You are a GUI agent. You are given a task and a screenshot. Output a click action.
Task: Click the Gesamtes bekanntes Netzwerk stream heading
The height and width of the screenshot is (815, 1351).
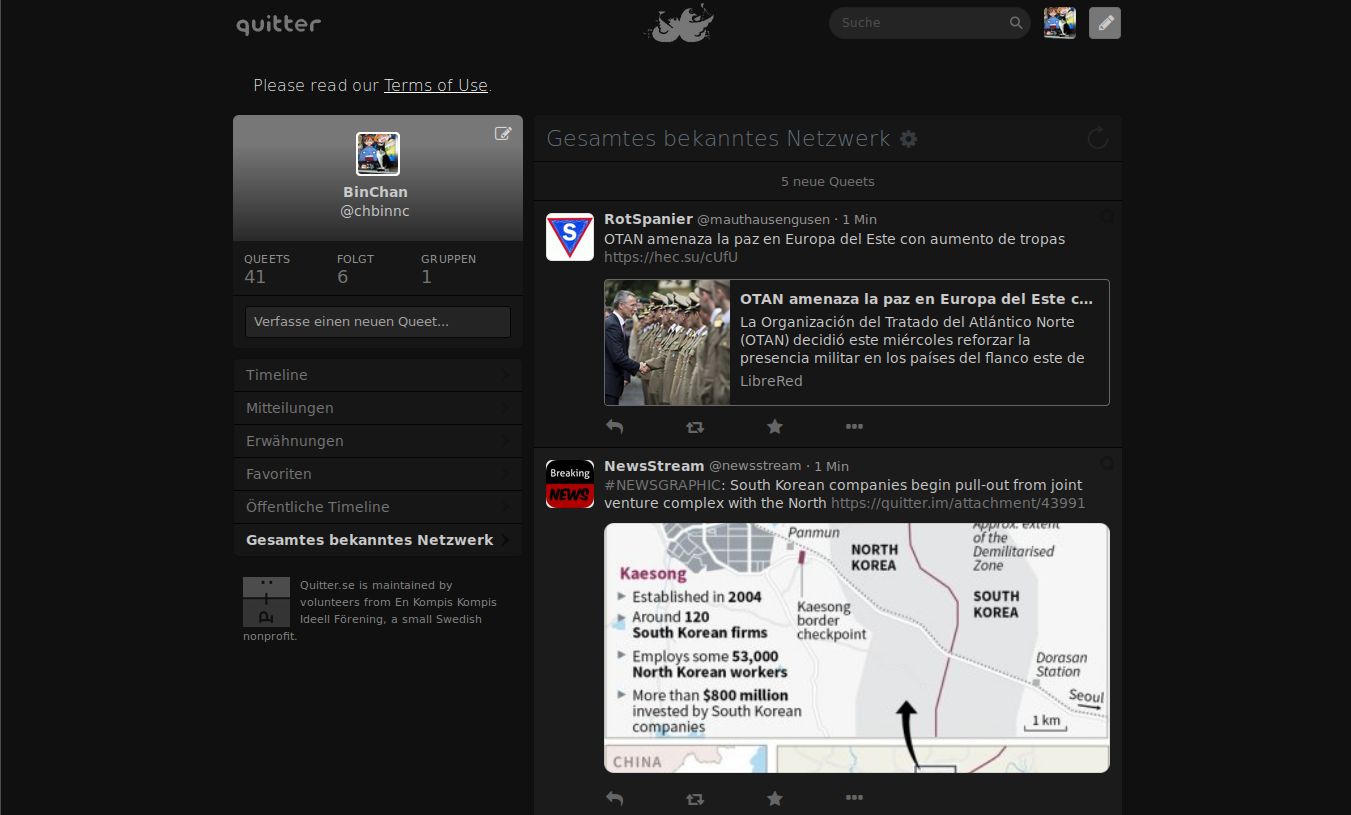coord(718,139)
